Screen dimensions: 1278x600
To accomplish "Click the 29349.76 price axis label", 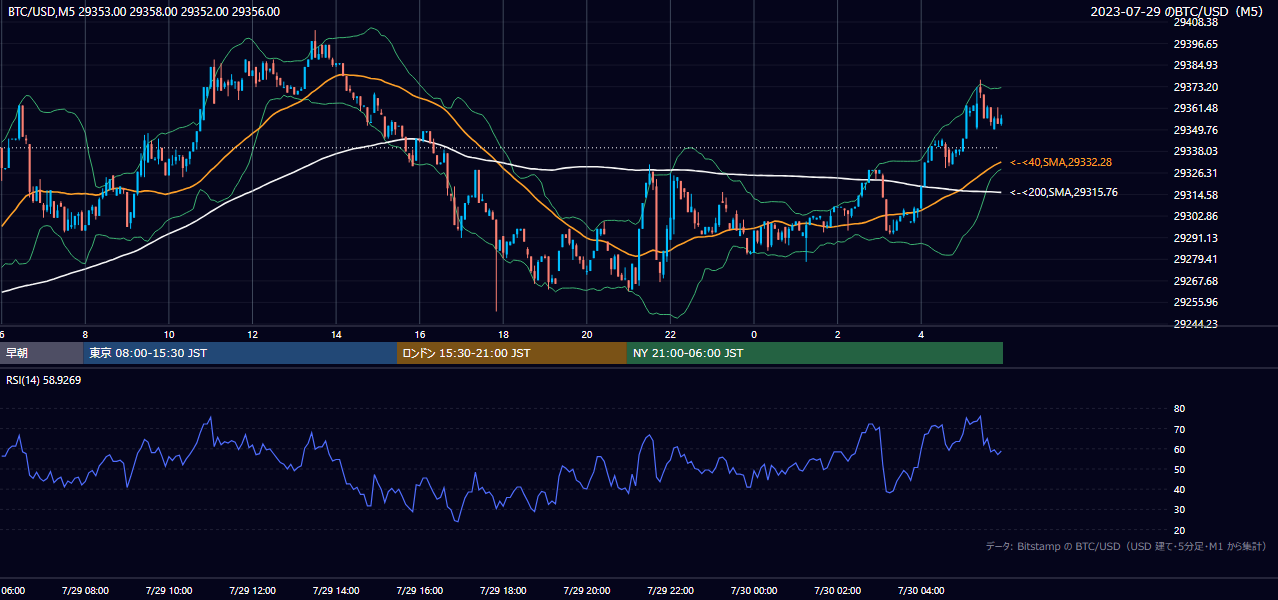I will tap(1196, 130).
